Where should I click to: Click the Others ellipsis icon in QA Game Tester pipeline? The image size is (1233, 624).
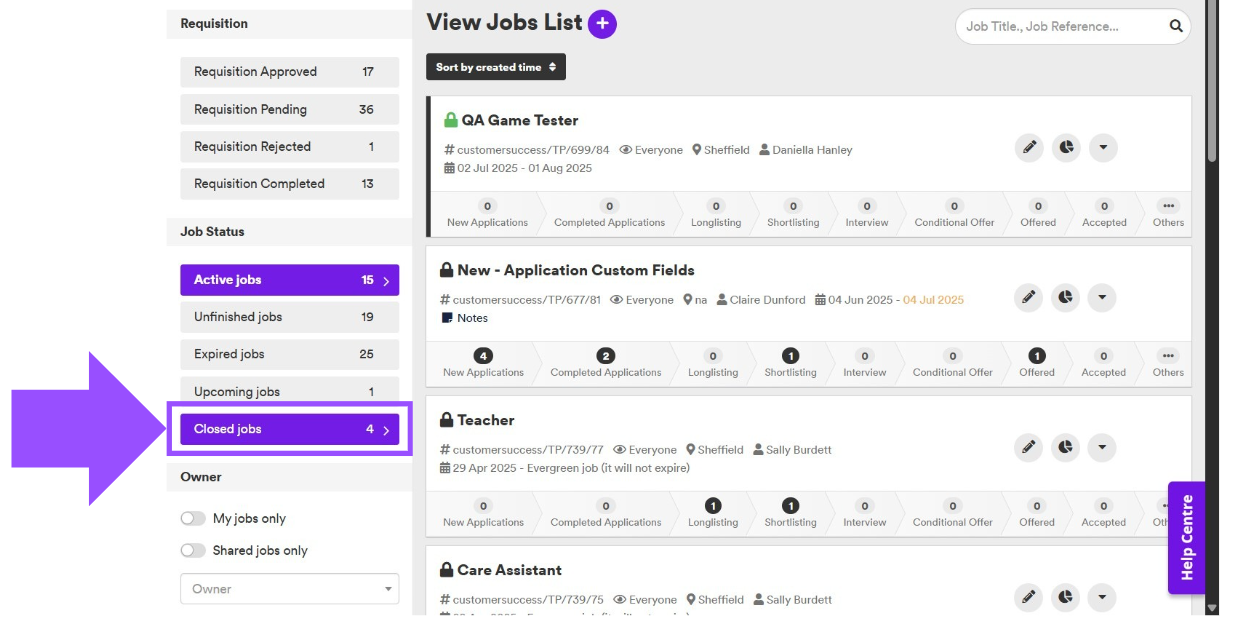[1168, 206]
